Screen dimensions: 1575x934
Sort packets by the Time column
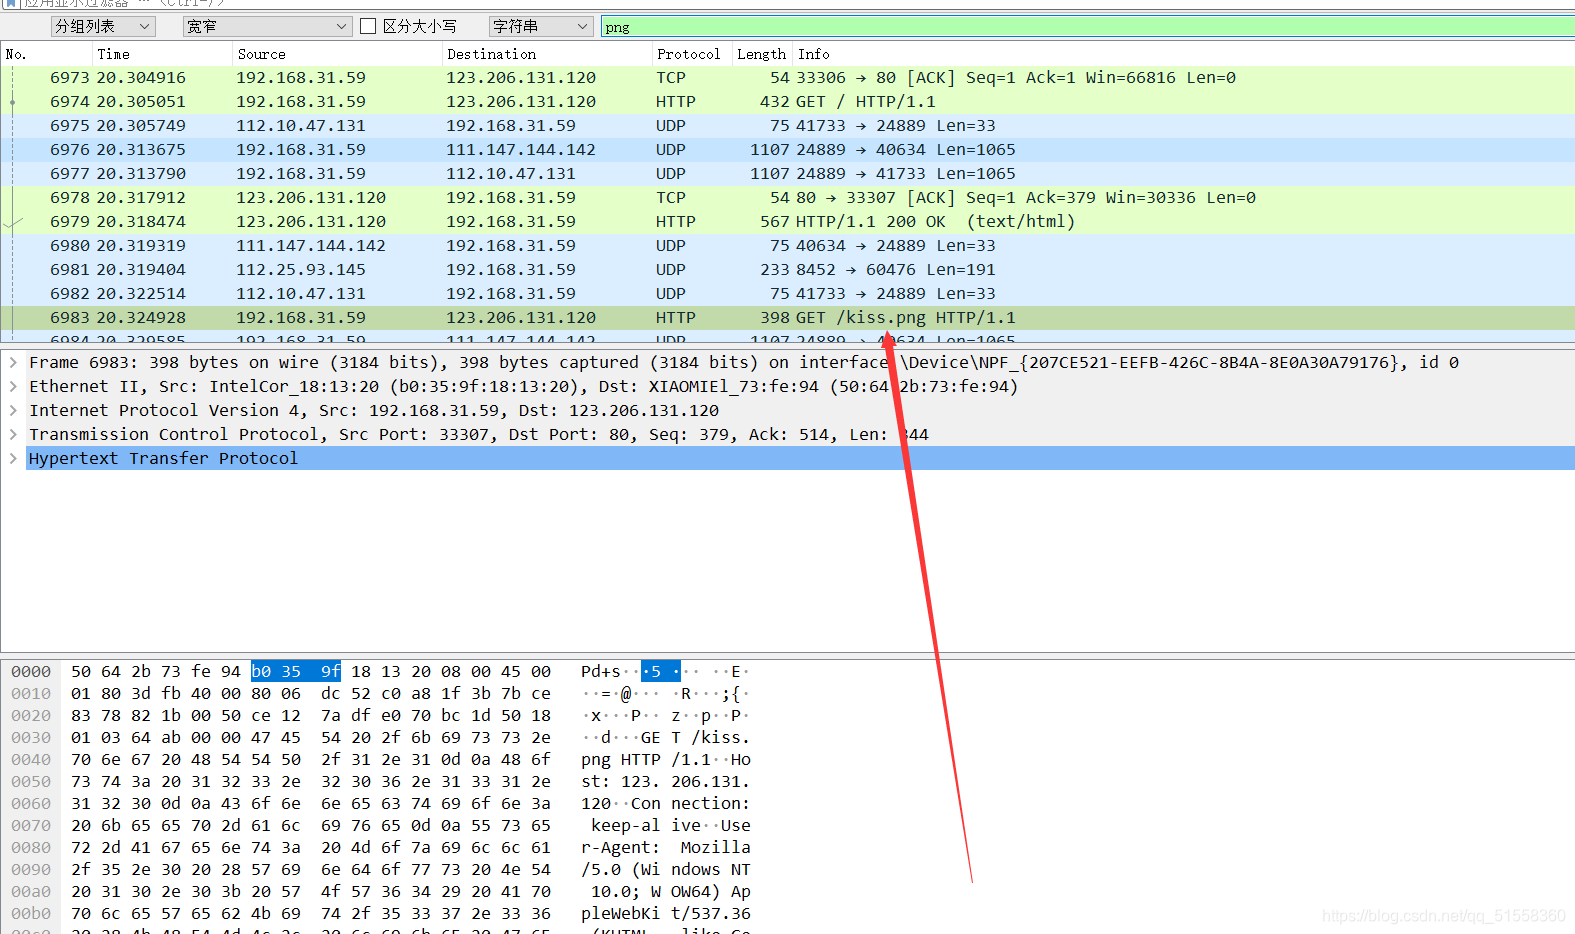click(162, 54)
